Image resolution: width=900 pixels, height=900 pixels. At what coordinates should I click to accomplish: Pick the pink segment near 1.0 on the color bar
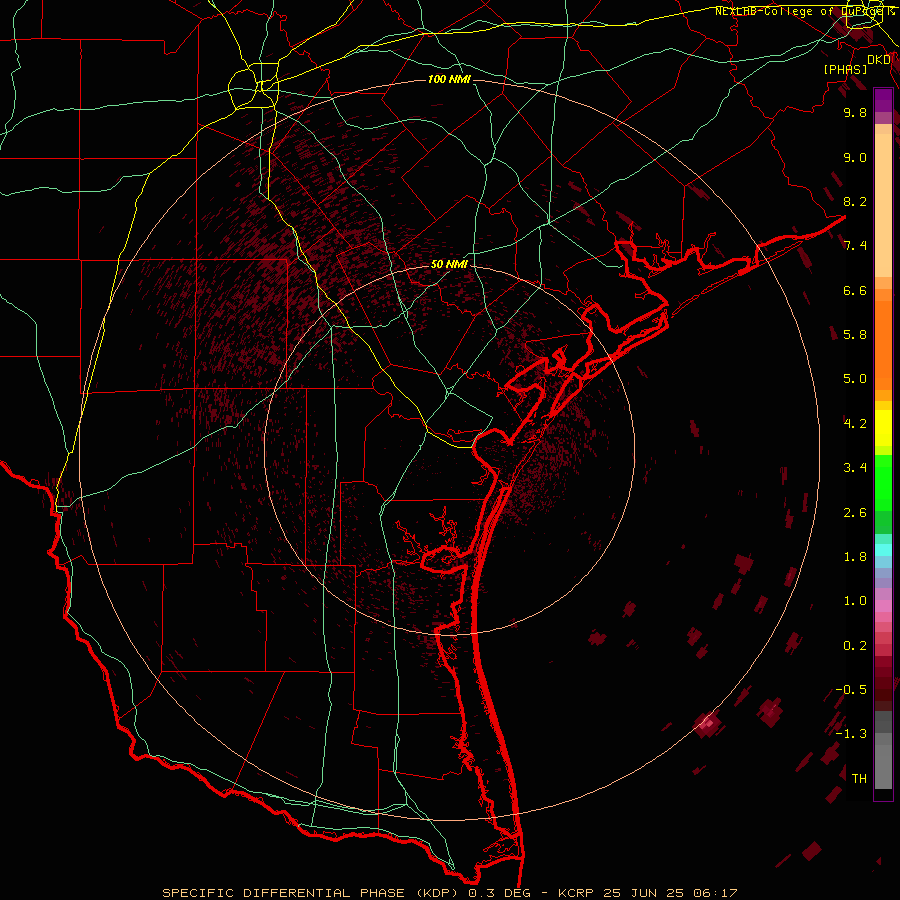[x=883, y=606]
